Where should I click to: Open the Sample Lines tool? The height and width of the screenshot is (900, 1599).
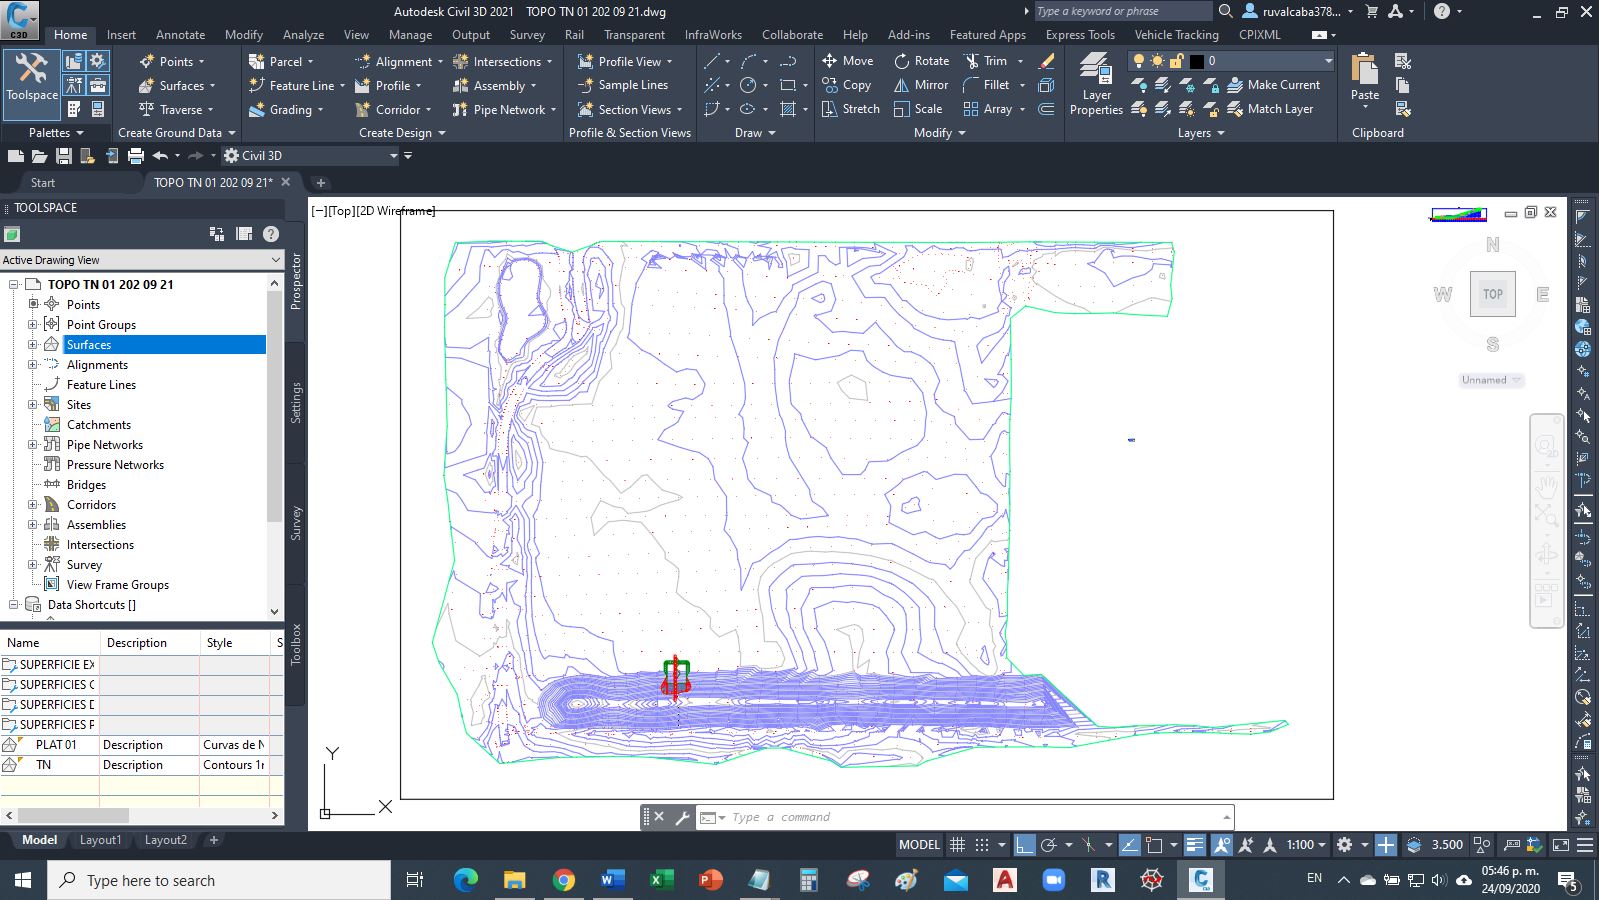tap(622, 85)
